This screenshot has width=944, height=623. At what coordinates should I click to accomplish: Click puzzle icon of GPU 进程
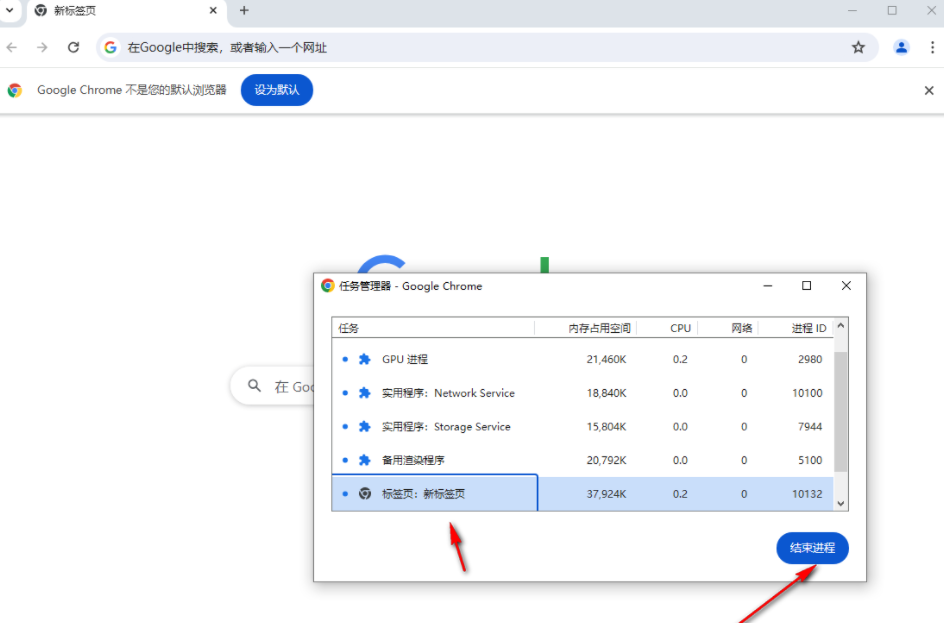(x=364, y=359)
